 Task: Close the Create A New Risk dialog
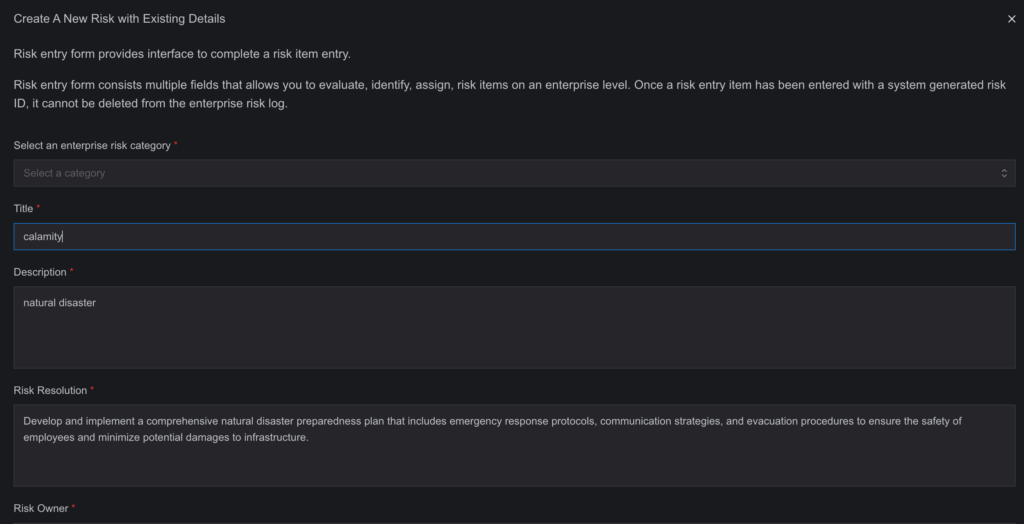pos(1011,19)
